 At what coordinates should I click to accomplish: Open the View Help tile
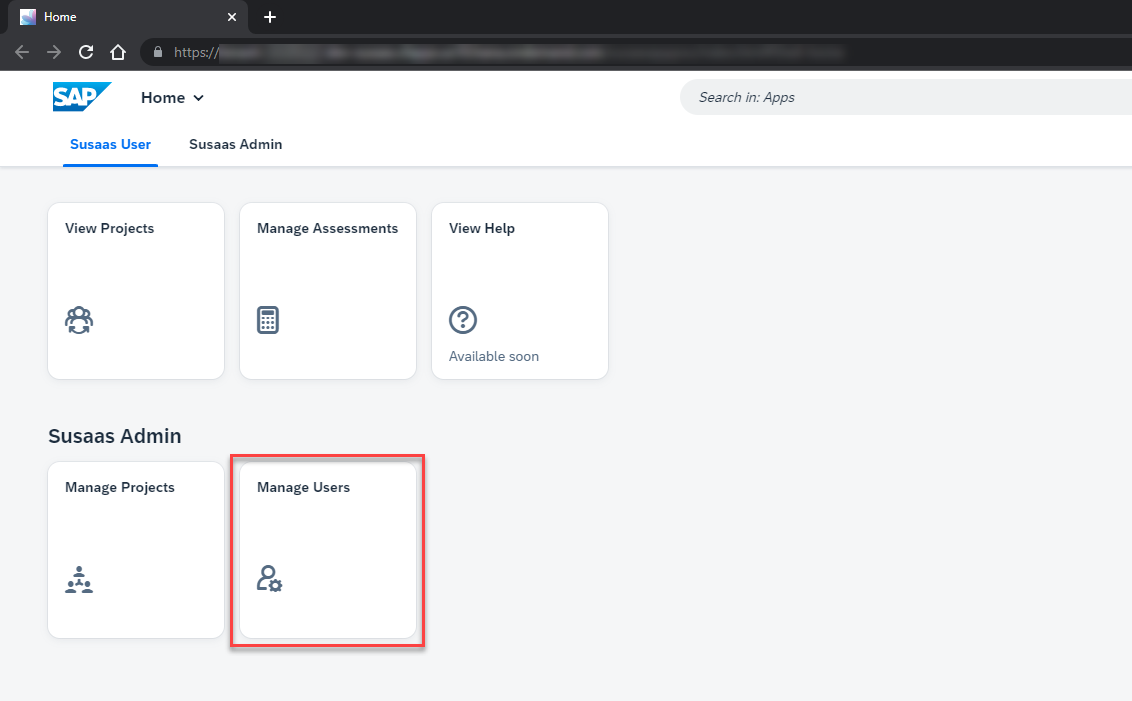tap(520, 291)
